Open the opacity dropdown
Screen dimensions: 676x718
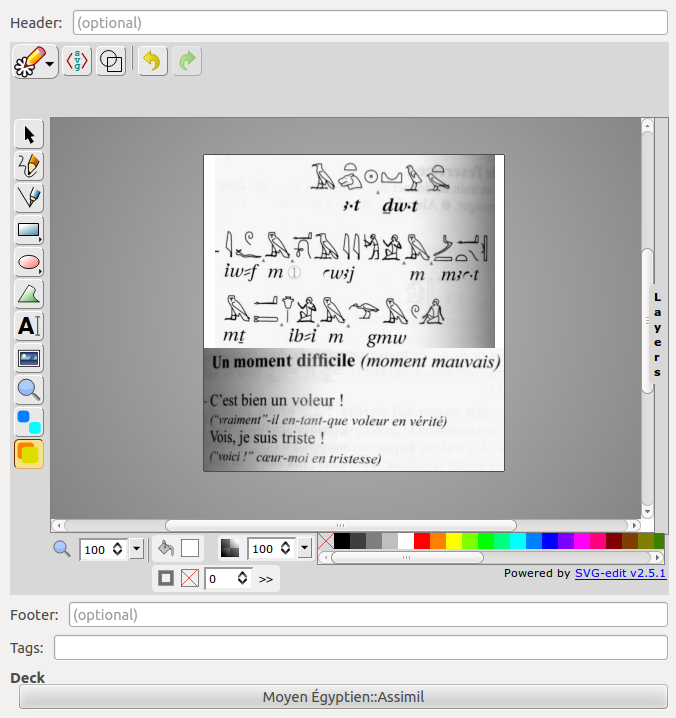(x=305, y=548)
